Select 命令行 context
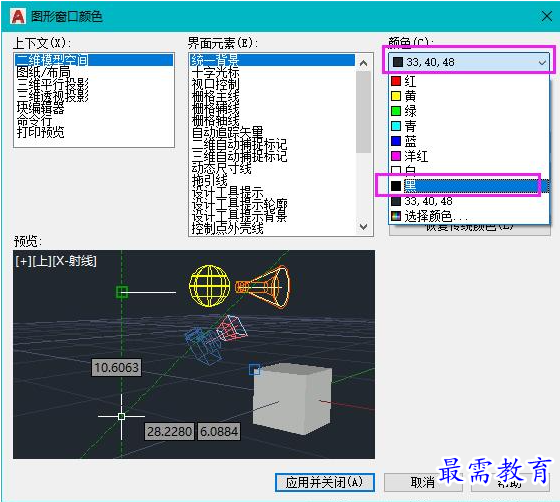Screen dimensions: 560x502 tap(94, 120)
